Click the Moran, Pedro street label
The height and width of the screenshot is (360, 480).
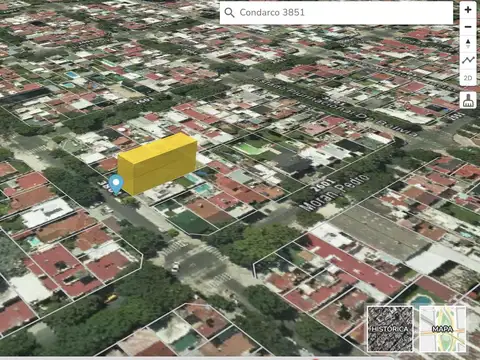pos(335,193)
